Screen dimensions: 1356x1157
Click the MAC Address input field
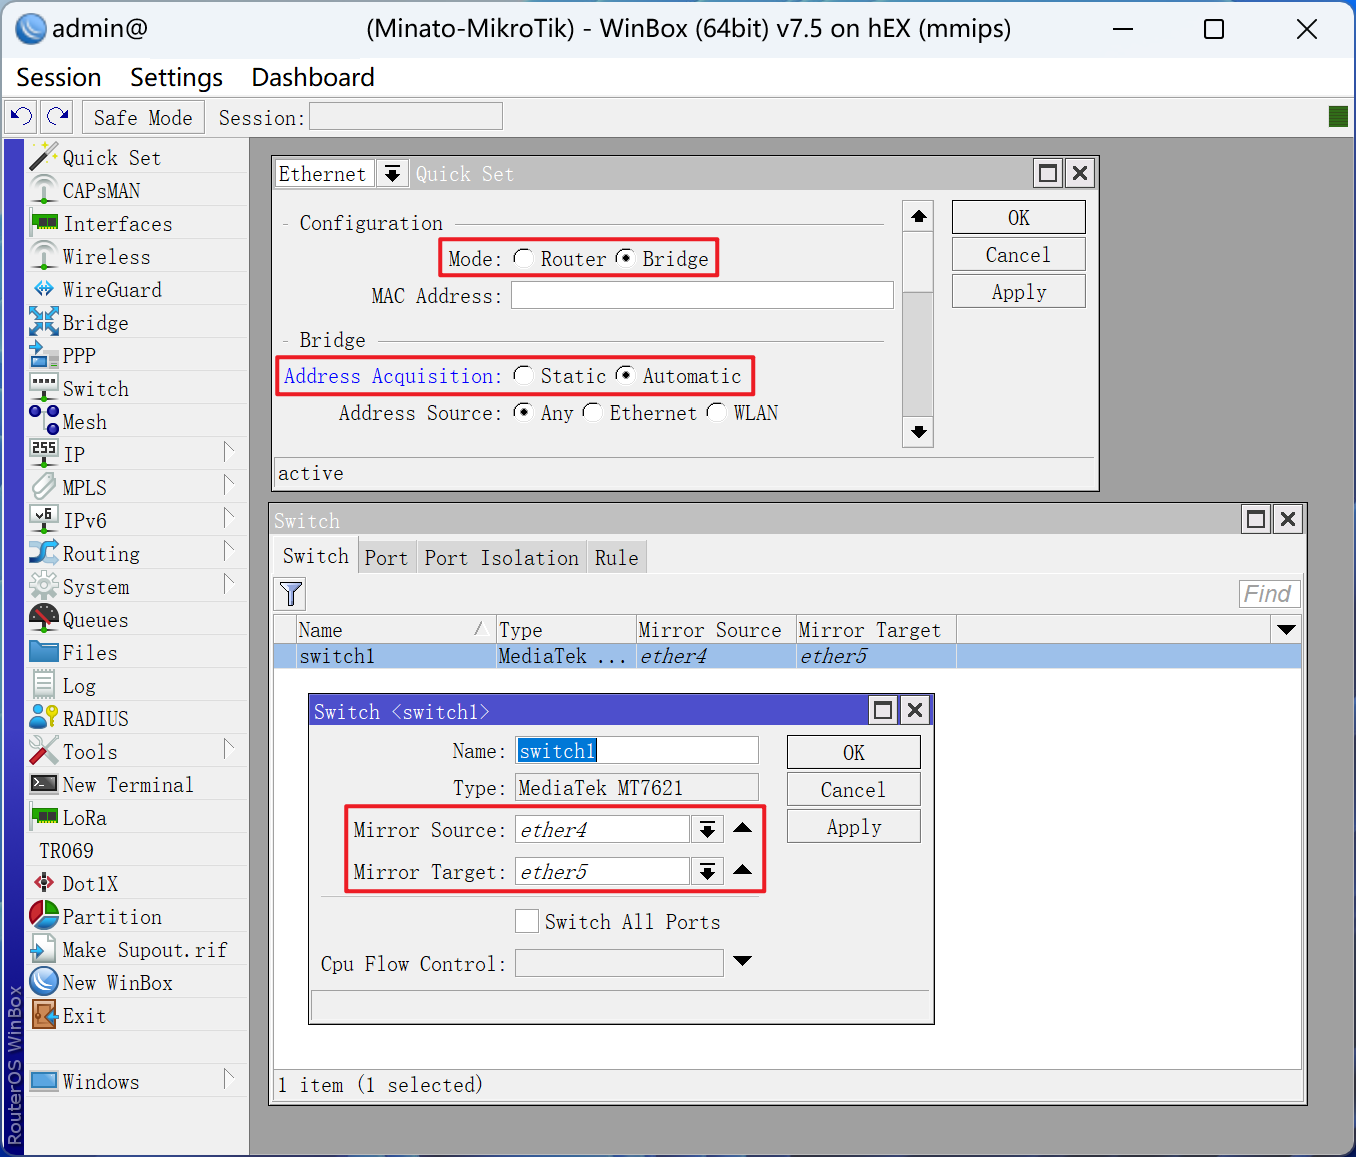(x=702, y=296)
